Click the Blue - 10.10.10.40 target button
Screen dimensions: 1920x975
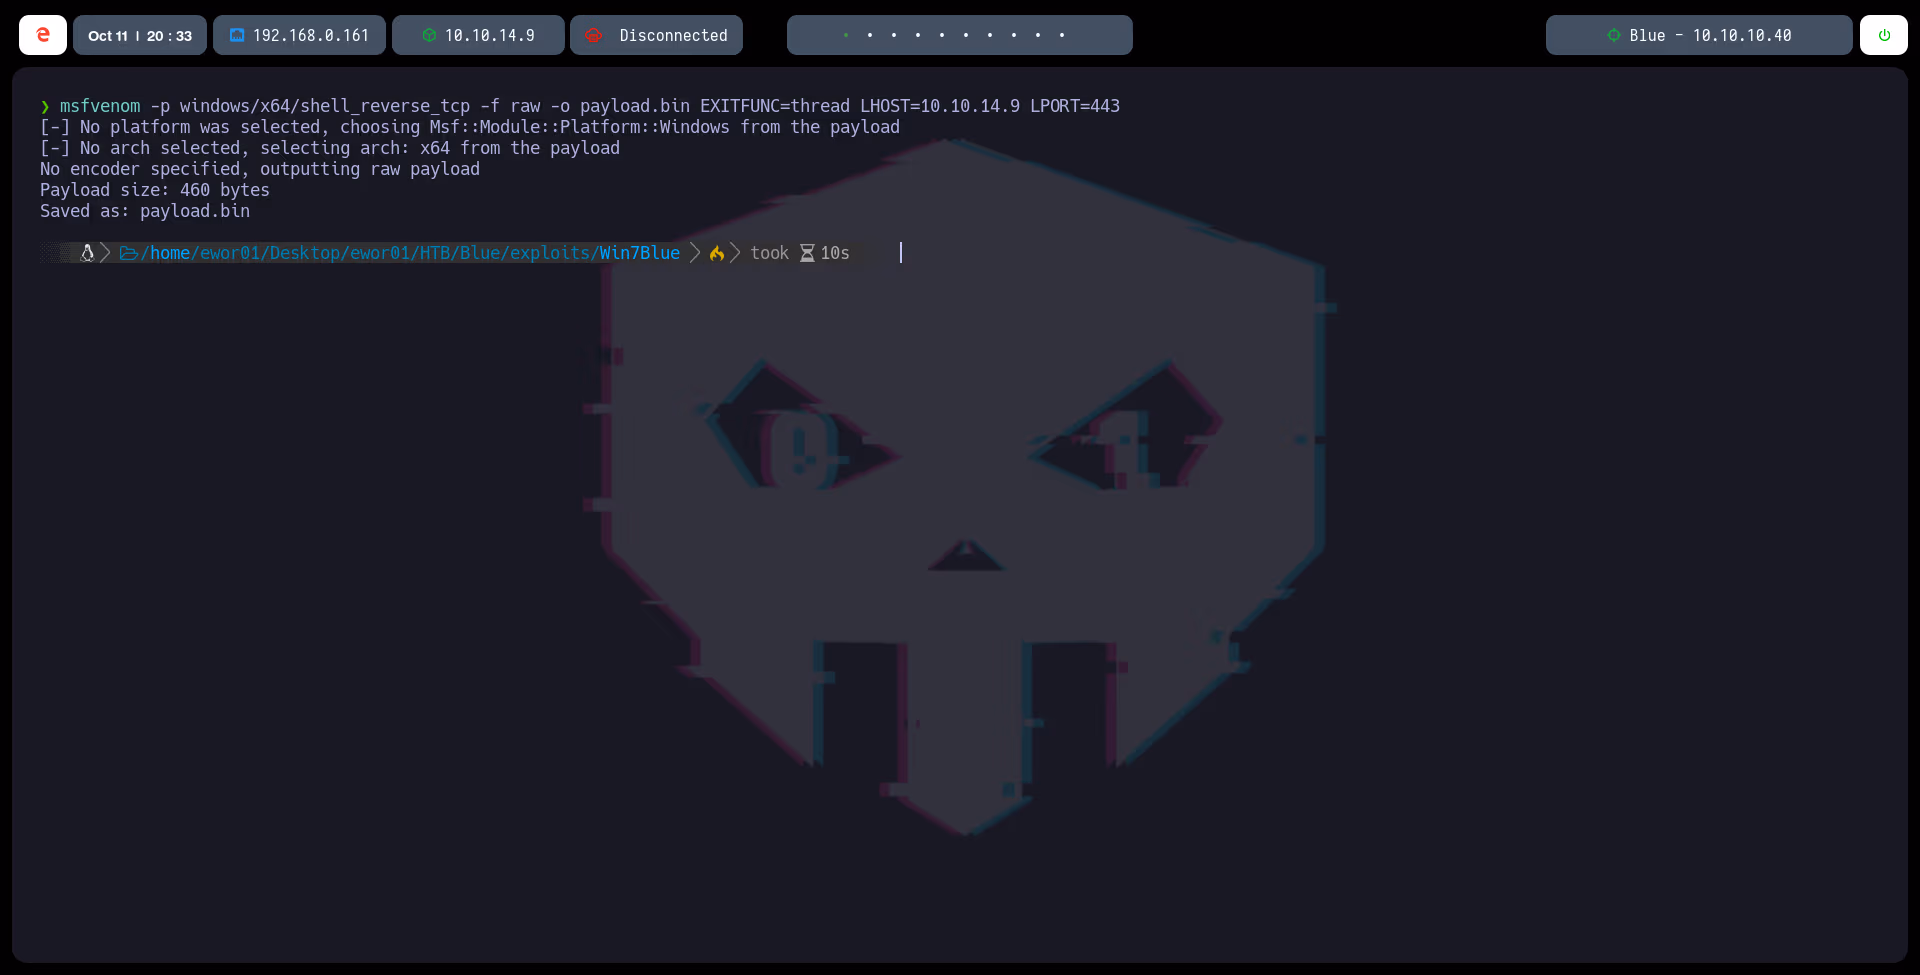pyautogui.click(x=1698, y=35)
